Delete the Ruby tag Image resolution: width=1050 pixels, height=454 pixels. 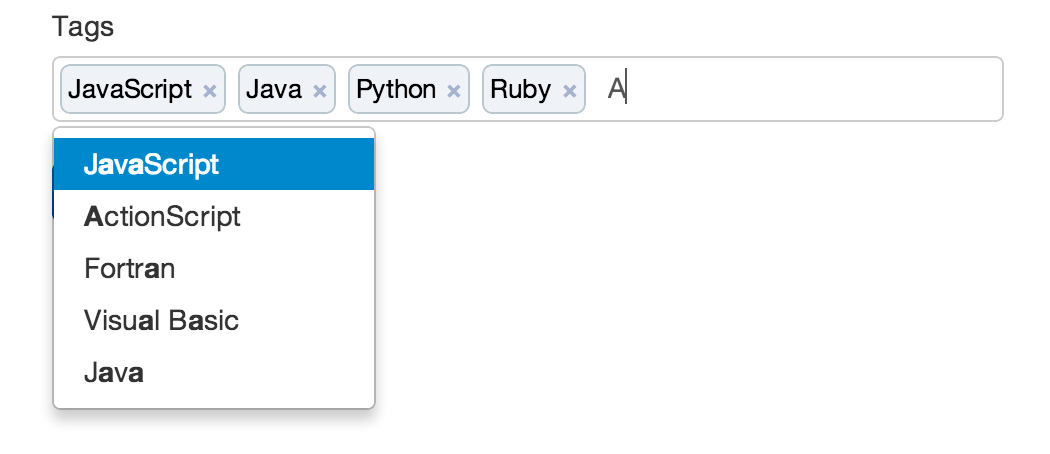tap(569, 91)
